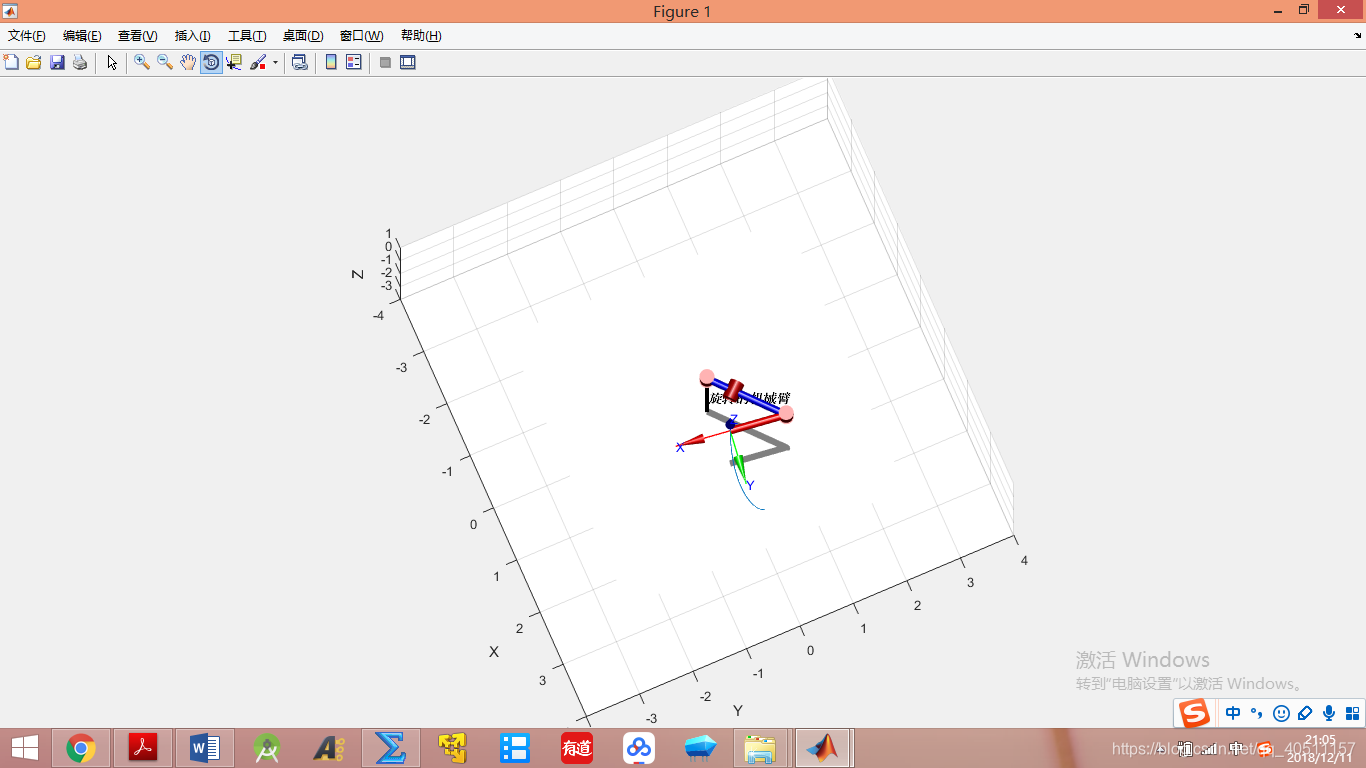The image size is (1366, 768).
Task: Click the Y axis label below the plot
Action: pyautogui.click(x=738, y=711)
